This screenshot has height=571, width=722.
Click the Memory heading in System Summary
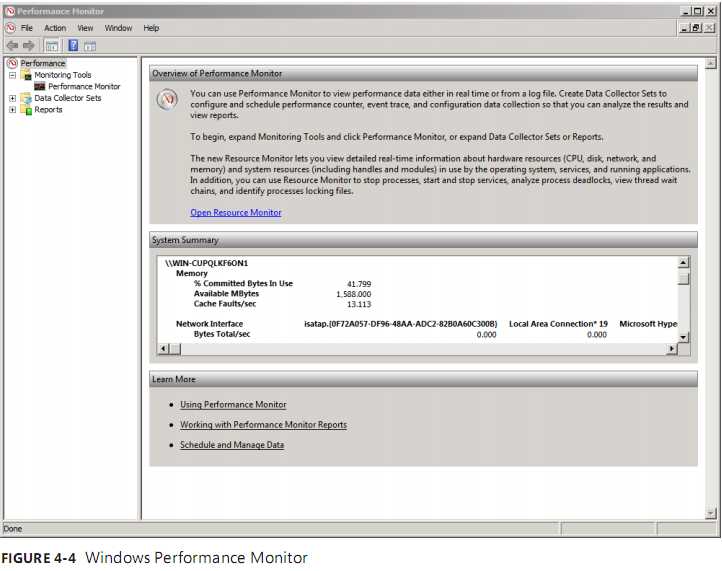pyautogui.click(x=192, y=273)
